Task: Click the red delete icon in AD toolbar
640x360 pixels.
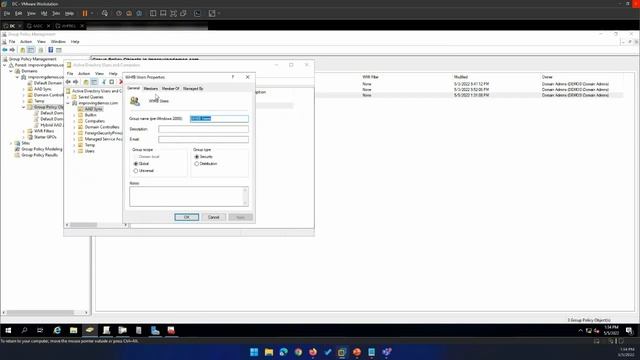Action: pyautogui.click(x=120, y=82)
